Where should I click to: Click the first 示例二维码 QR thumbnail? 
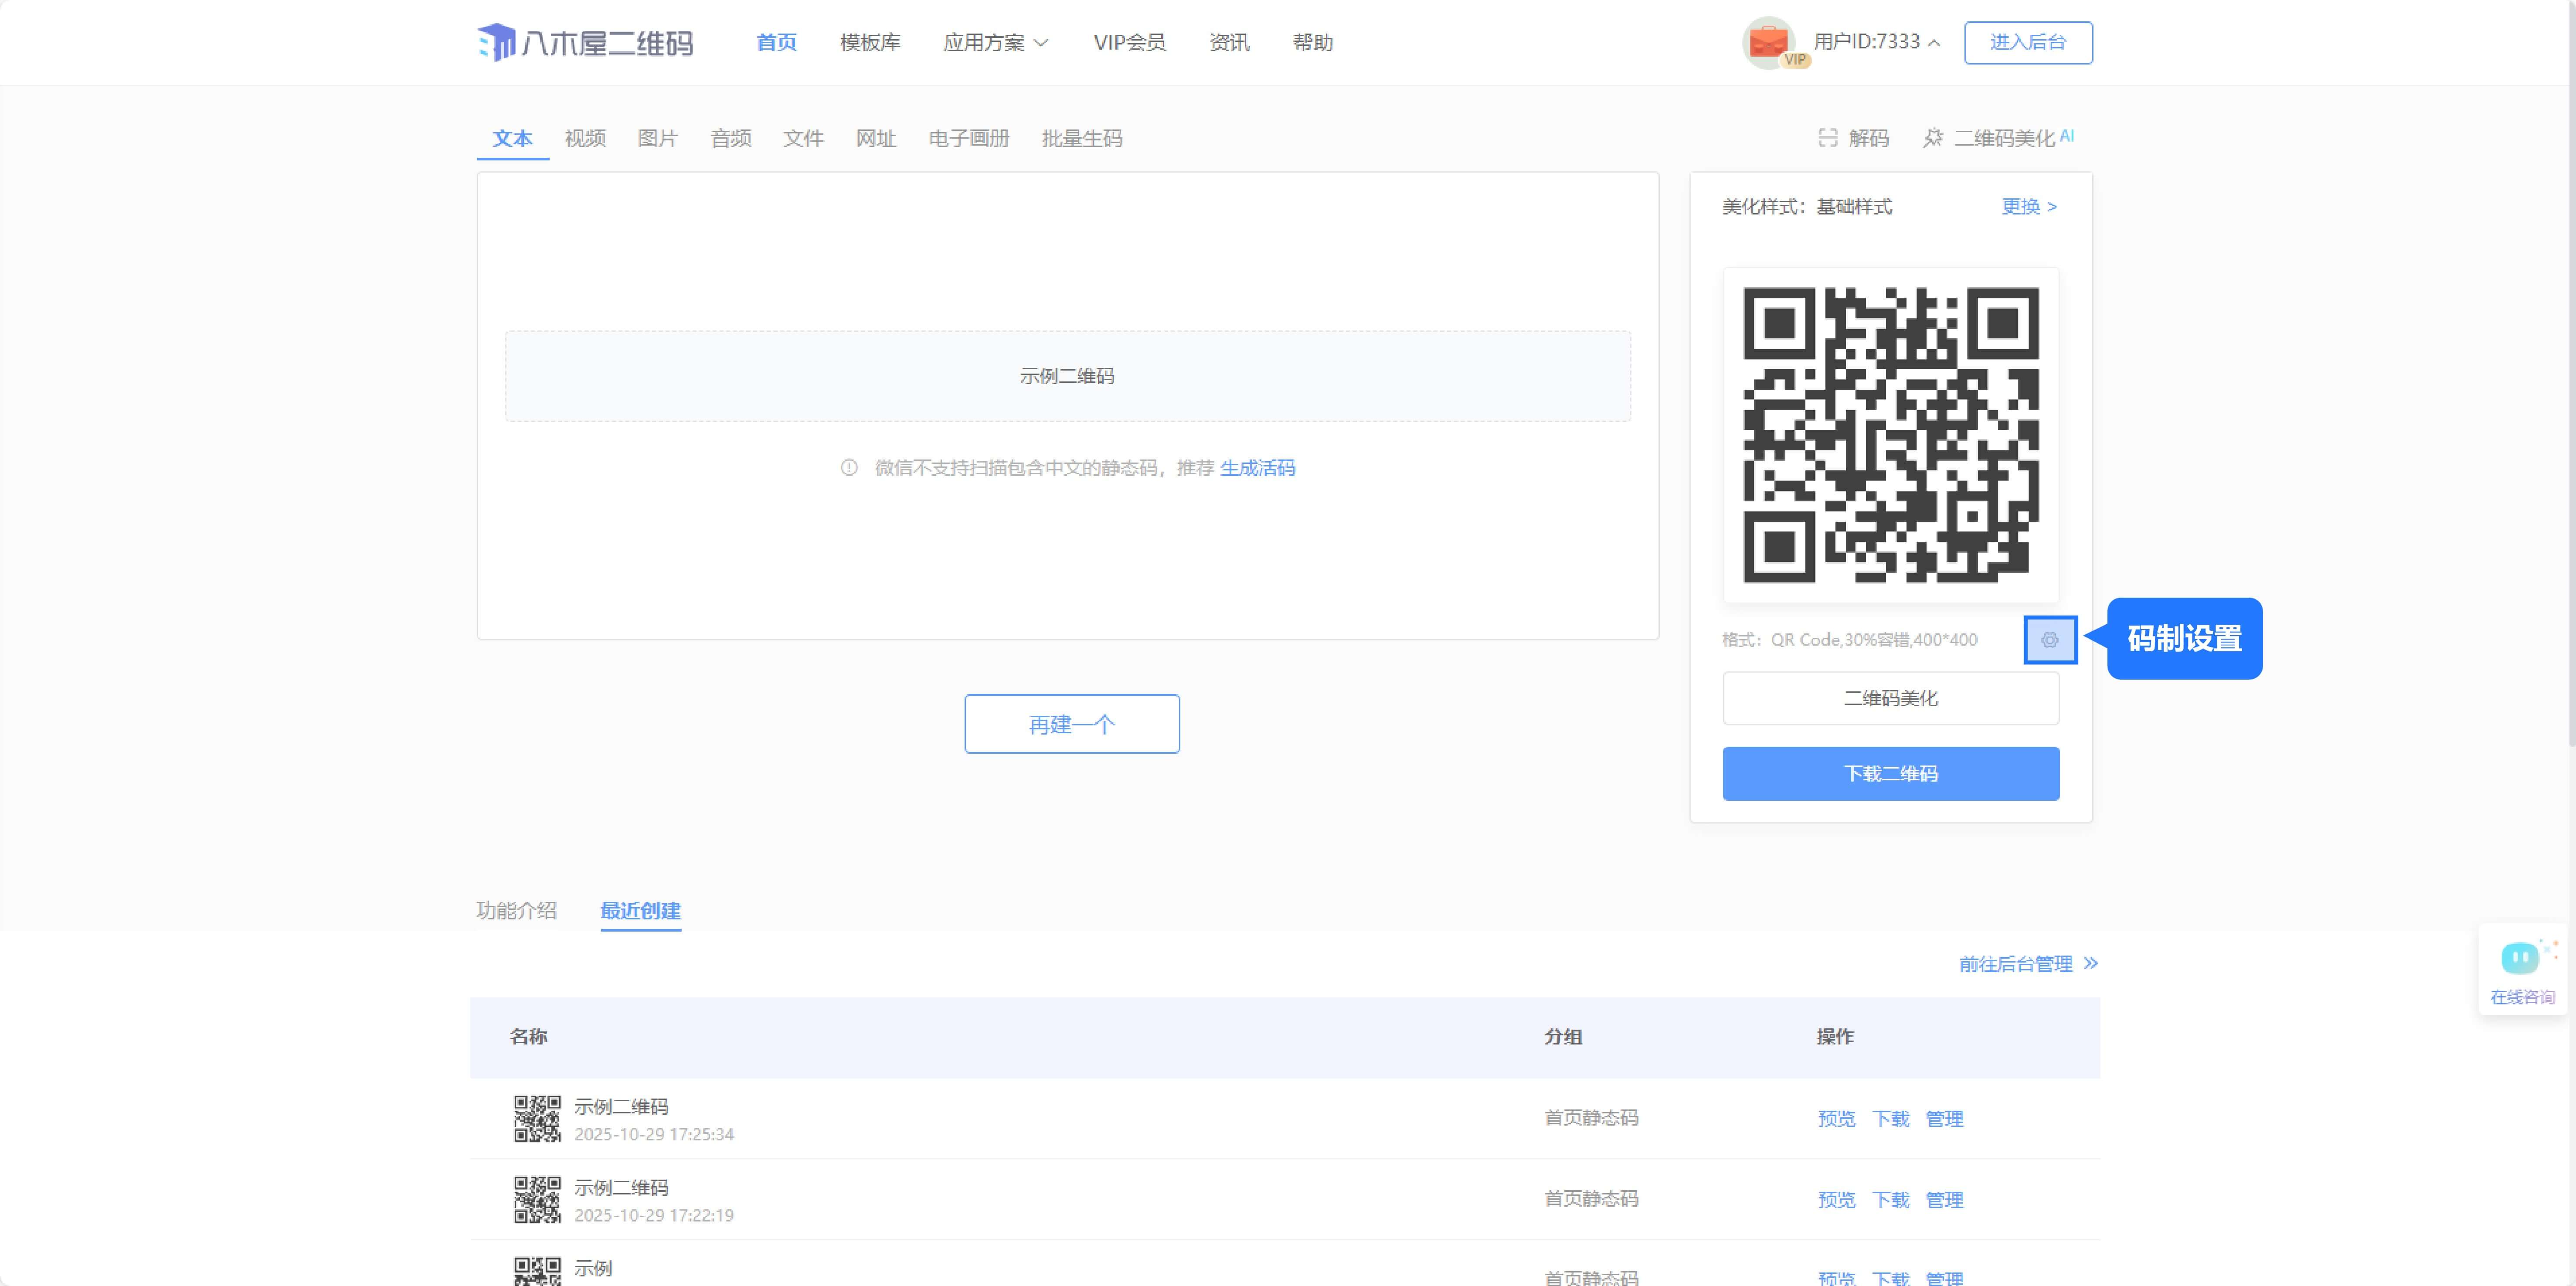[537, 1118]
